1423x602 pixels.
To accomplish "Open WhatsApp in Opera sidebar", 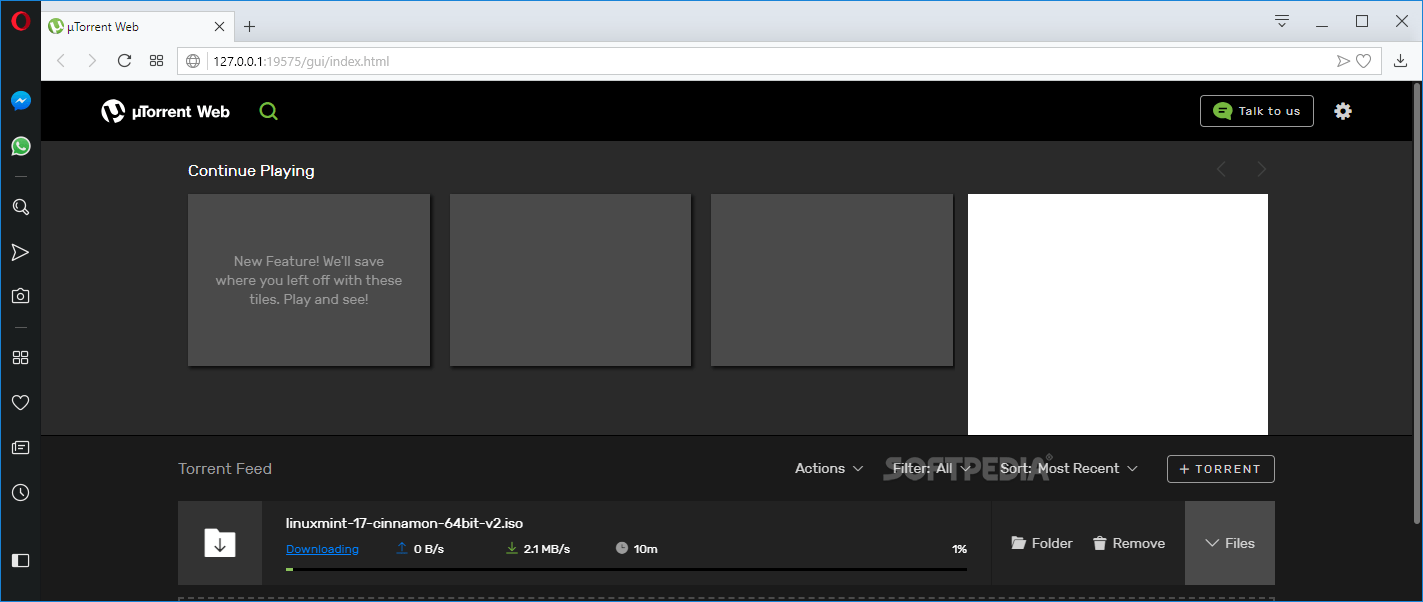I will tap(20, 146).
